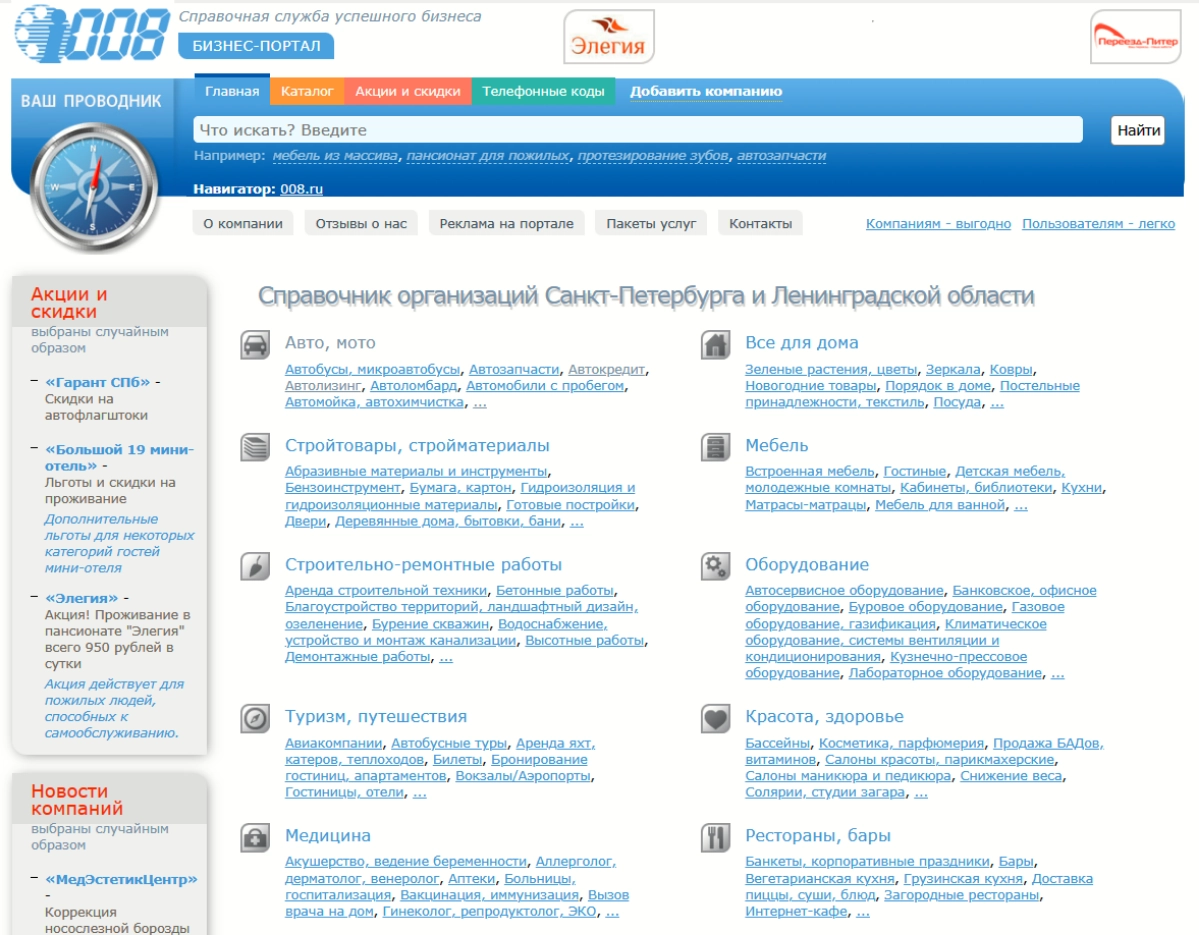Viewport: 1199px width, 935px height.
Task: Expand more Мебель subcategories via ellipsis link
Action: click(x=1021, y=506)
